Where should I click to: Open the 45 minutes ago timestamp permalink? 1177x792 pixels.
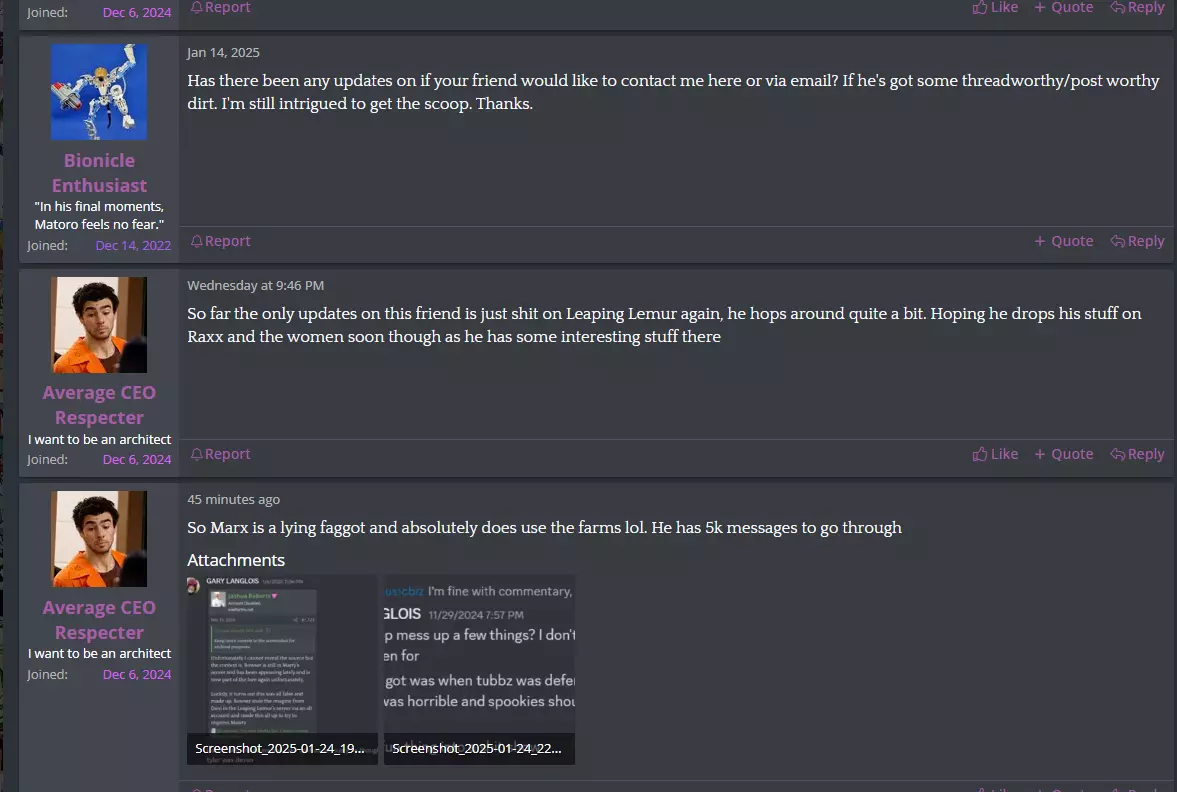click(233, 499)
